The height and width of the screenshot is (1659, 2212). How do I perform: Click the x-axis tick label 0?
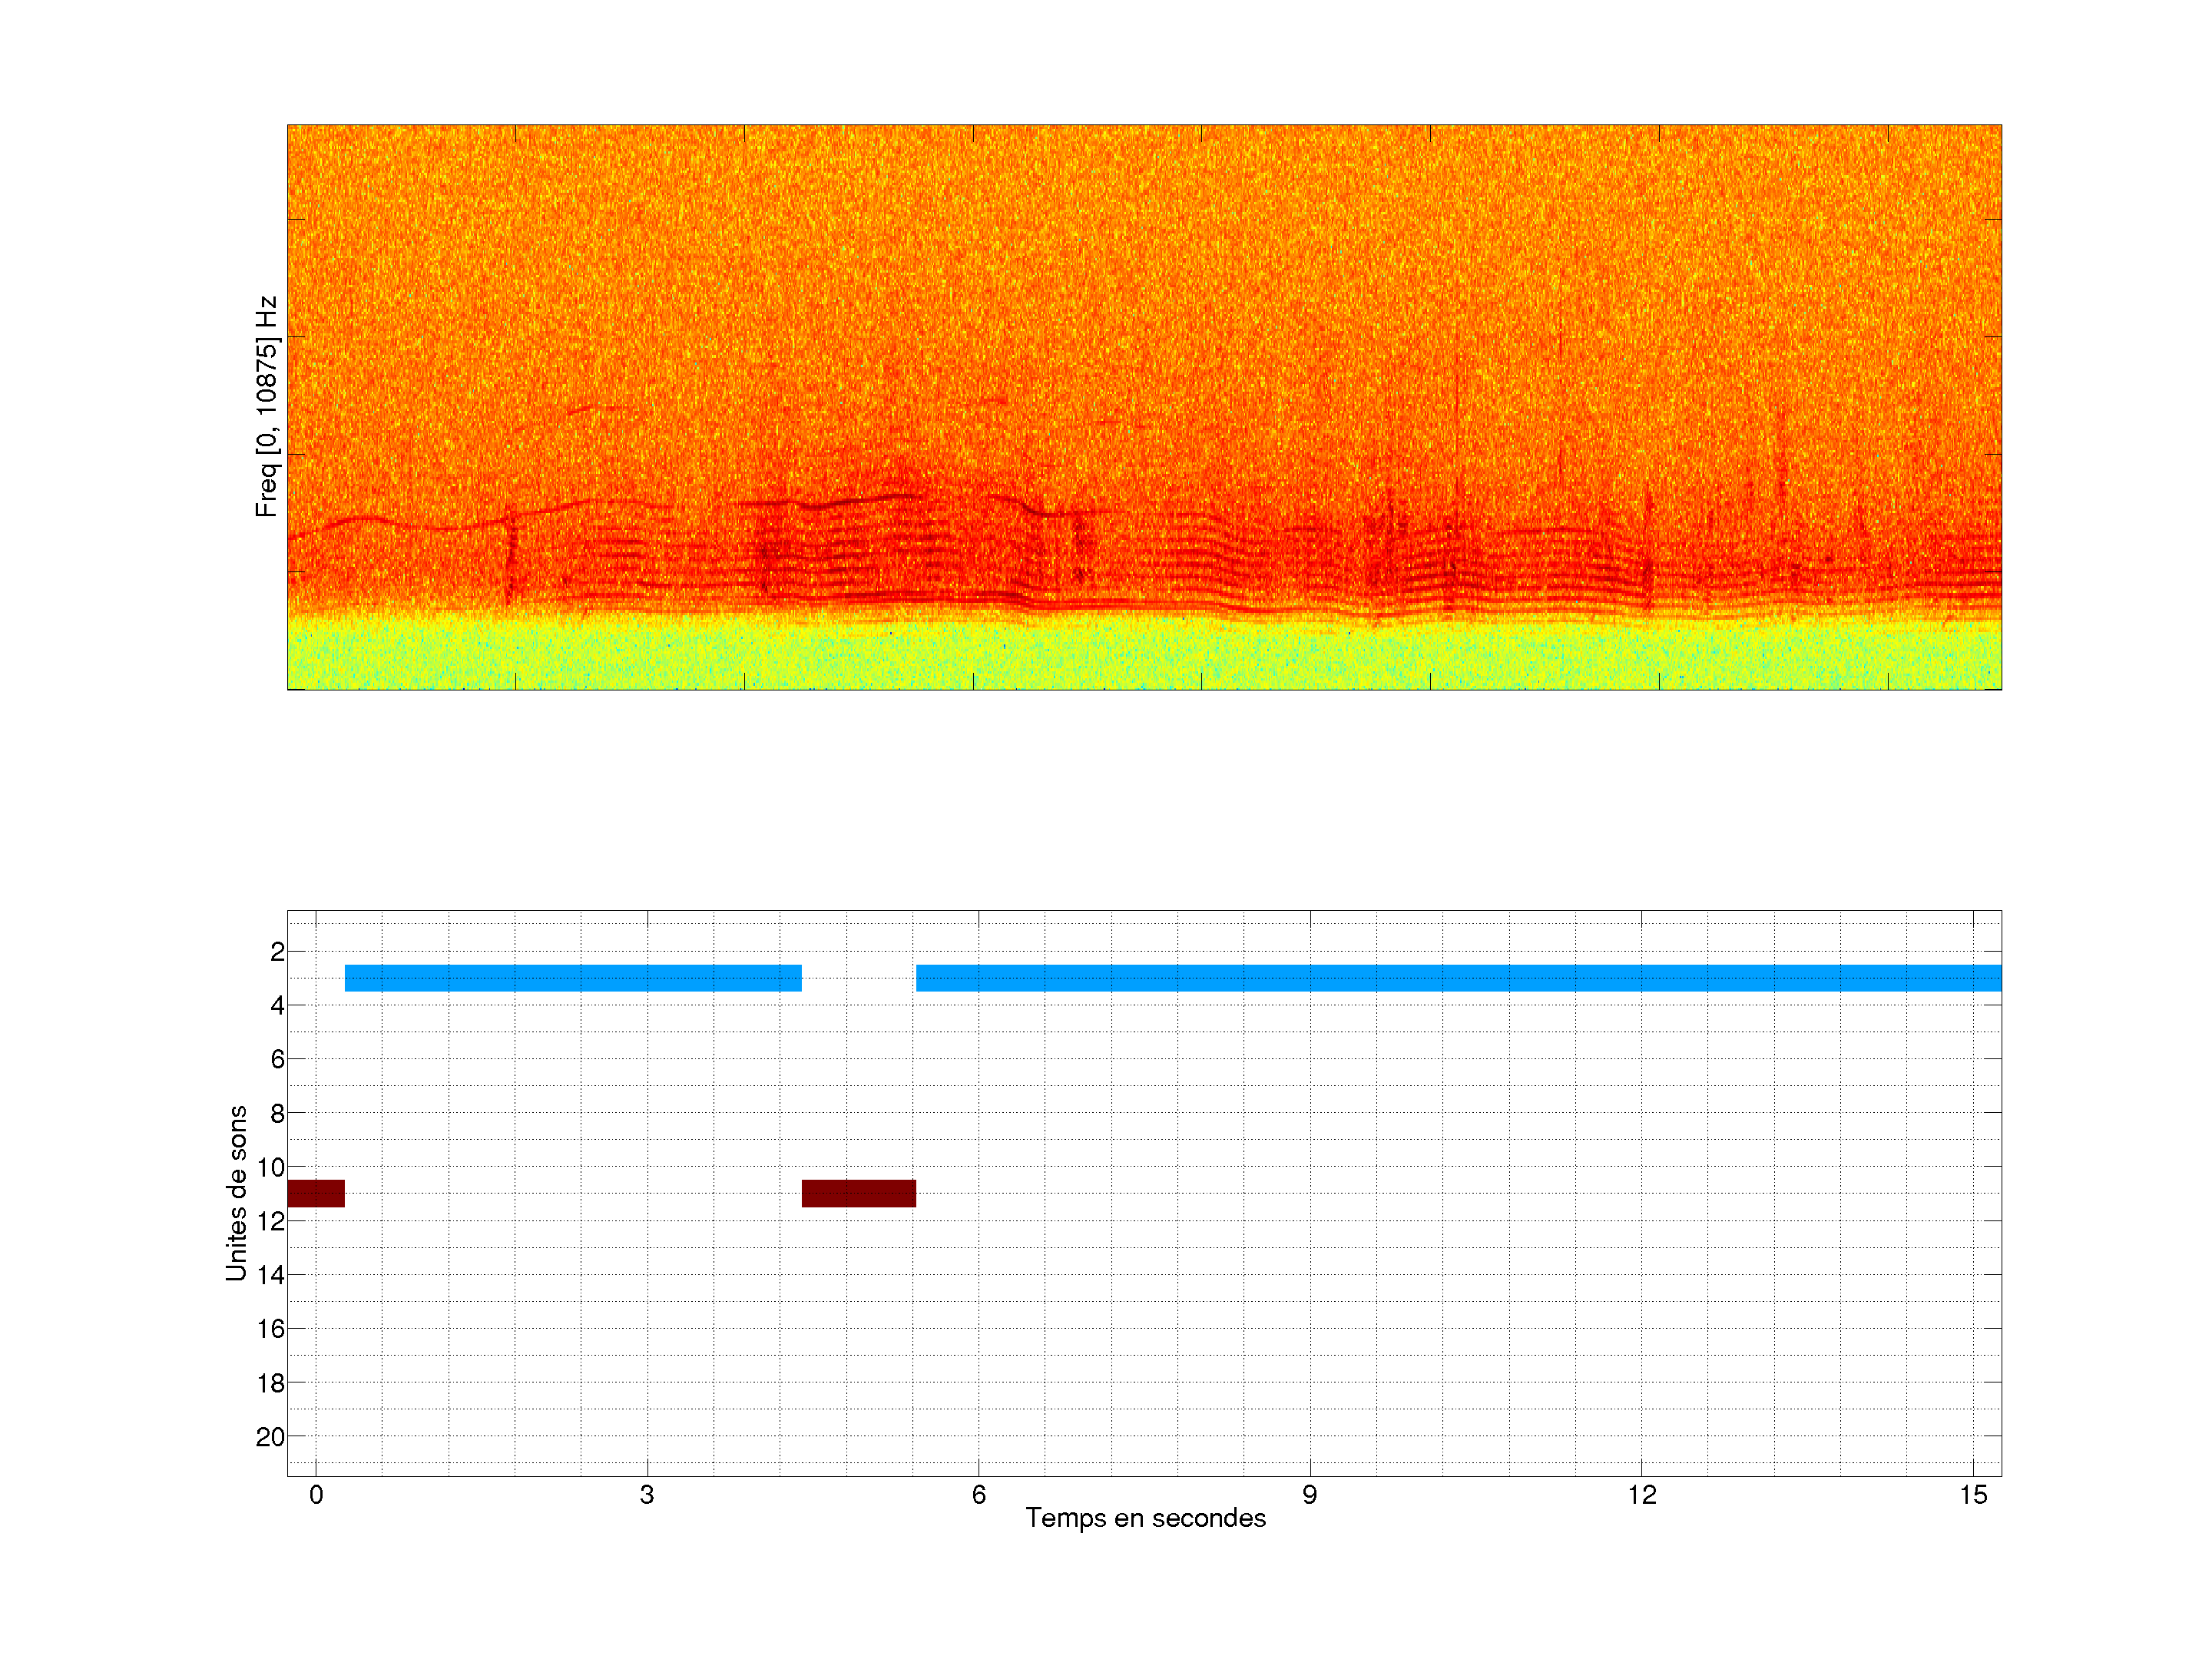(x=316, y=1495)
